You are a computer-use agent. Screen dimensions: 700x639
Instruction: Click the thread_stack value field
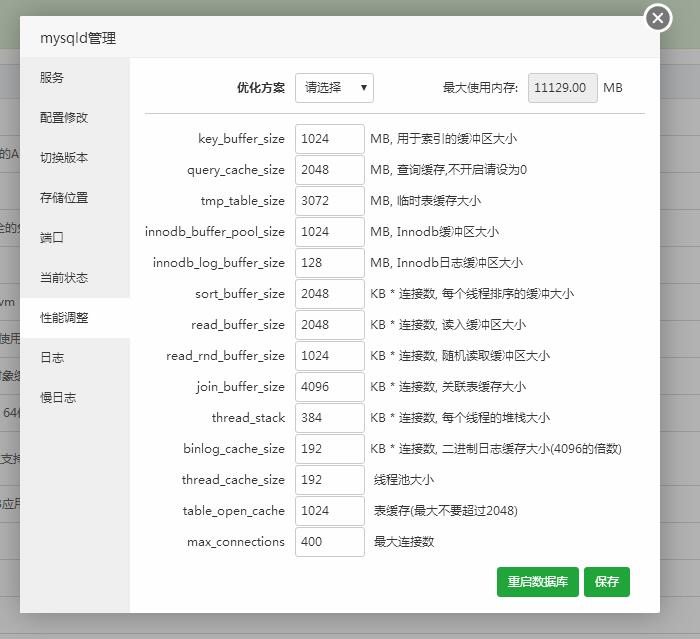pyautogui.click(x=329, y=418)
